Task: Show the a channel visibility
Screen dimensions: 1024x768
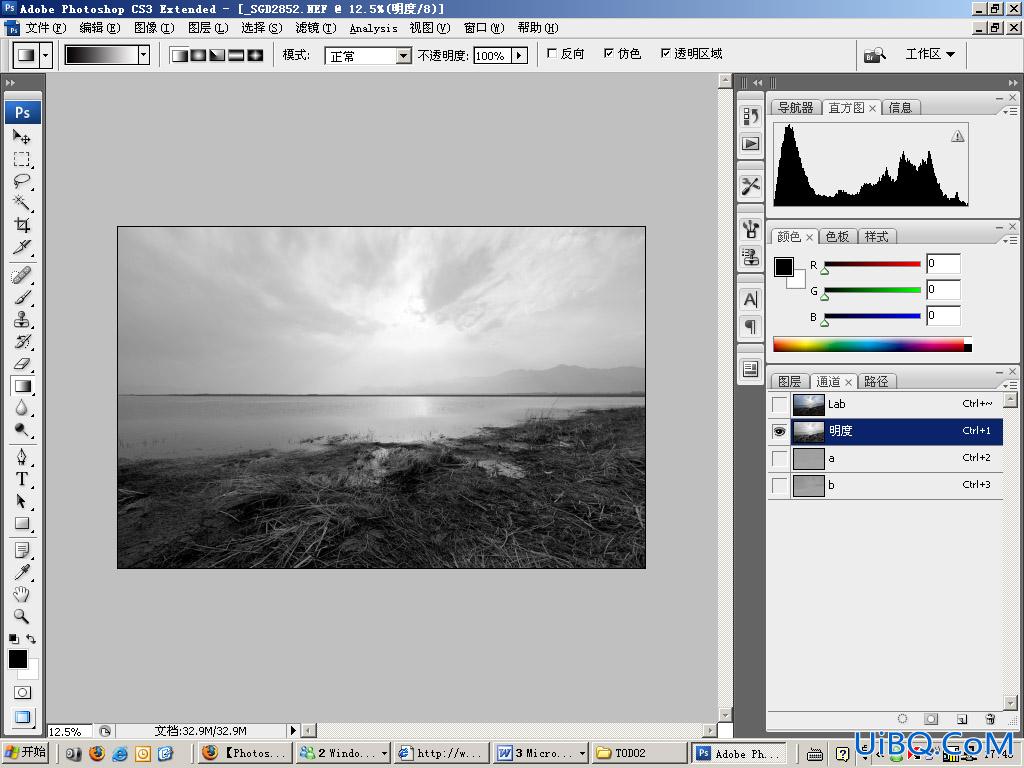Action: point(780,458)
